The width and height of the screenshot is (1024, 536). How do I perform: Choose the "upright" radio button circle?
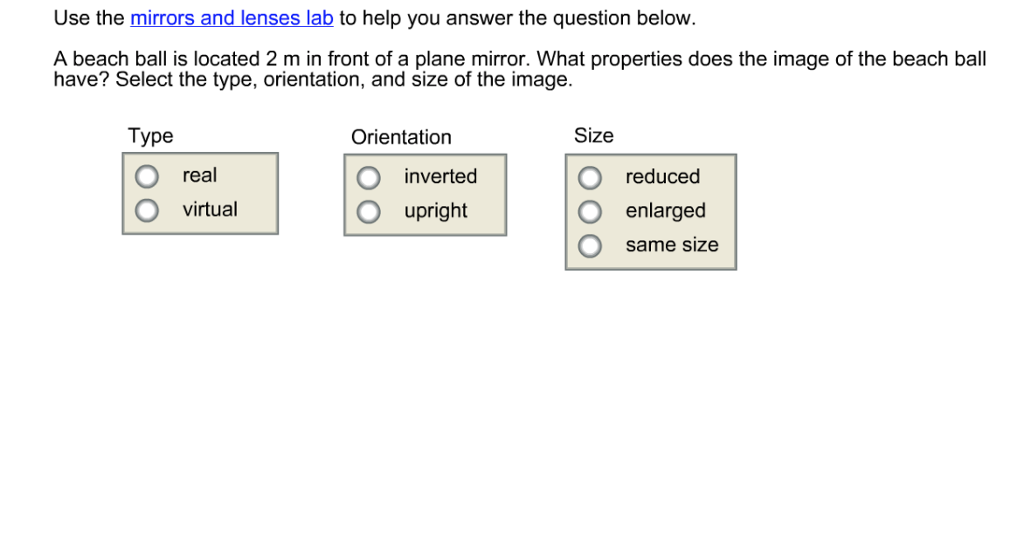click(x=369, y=211)
